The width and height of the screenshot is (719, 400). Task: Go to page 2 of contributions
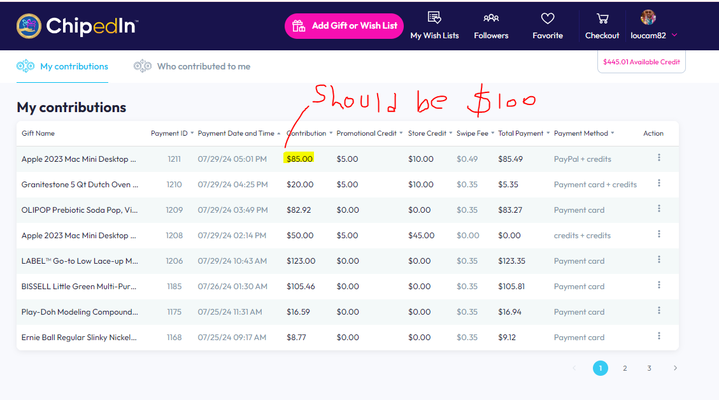pyautogui.click(x=625, y=368)
